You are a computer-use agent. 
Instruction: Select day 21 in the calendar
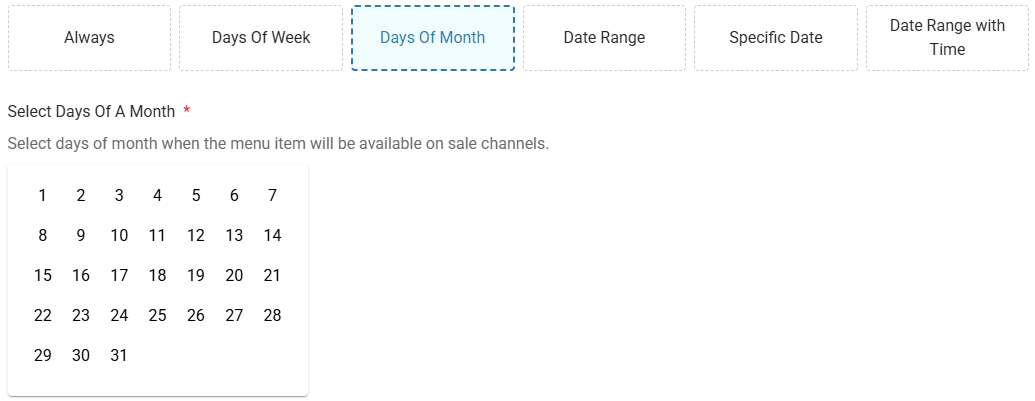coord(272,275)
